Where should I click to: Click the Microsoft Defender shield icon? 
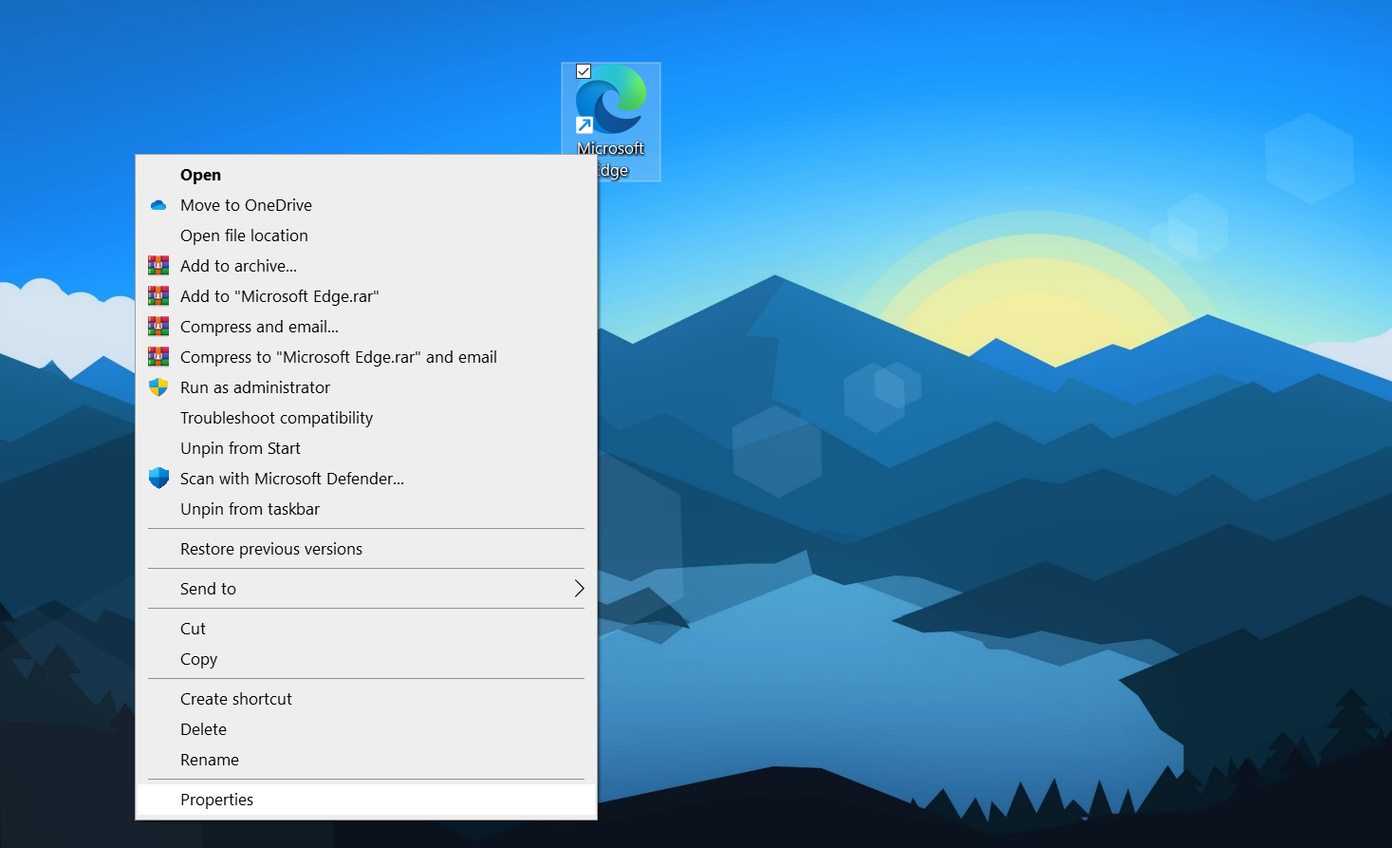[158, 479]
